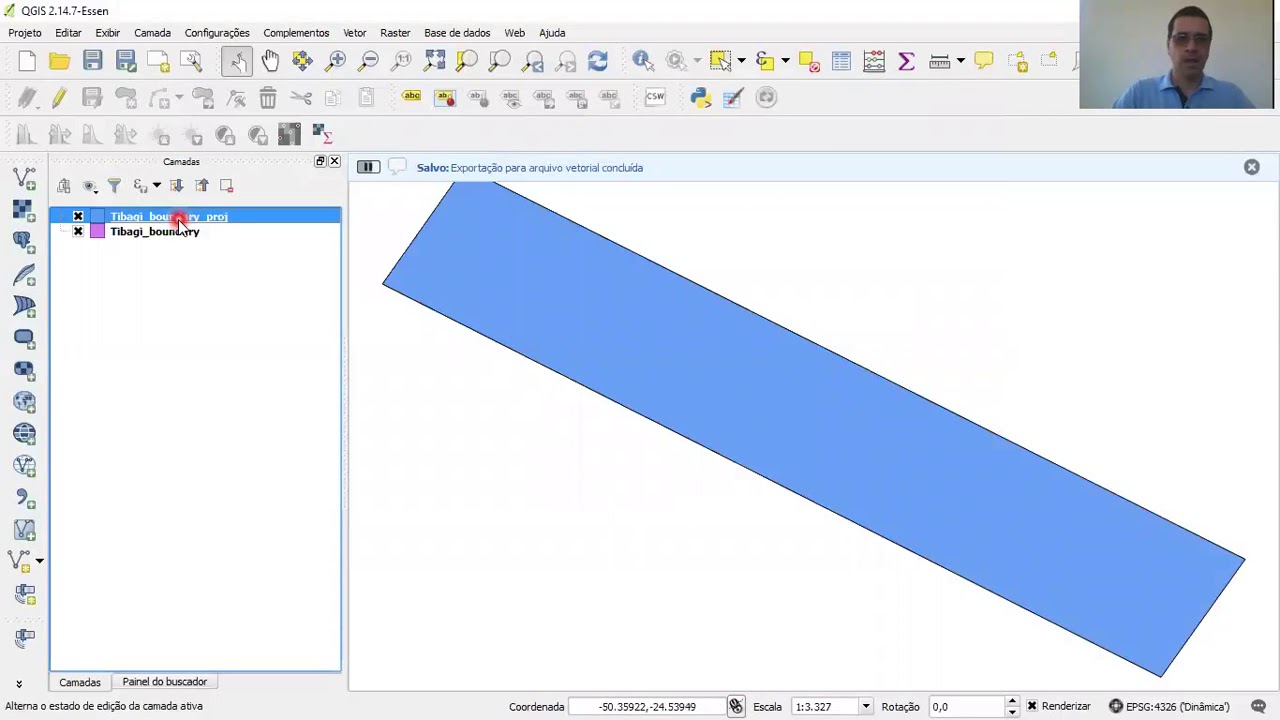Click the yellow abc layer labeling icon
Image resolution: width=1280 pixels, height=720 pixels.
[x=412, y=97]
